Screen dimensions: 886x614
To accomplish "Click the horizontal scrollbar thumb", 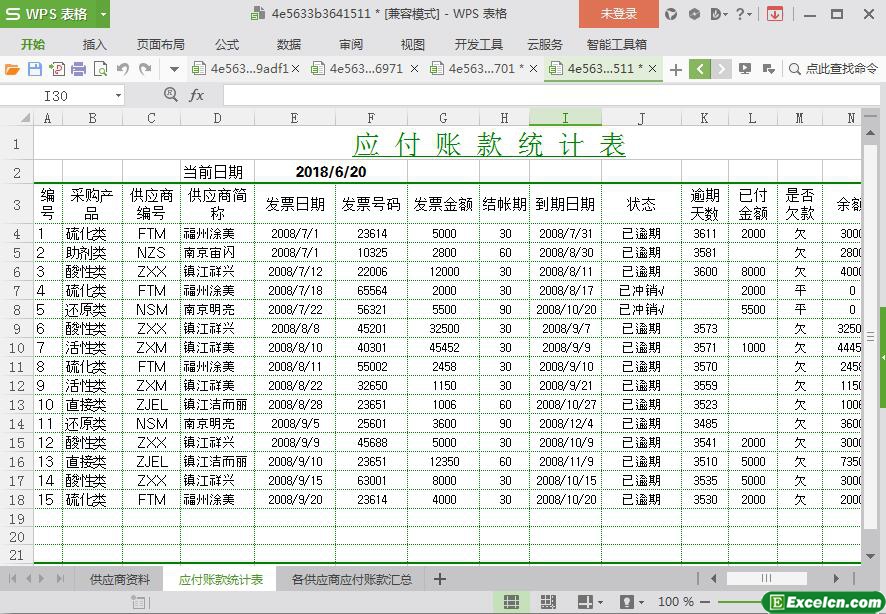I will [765, 579].
